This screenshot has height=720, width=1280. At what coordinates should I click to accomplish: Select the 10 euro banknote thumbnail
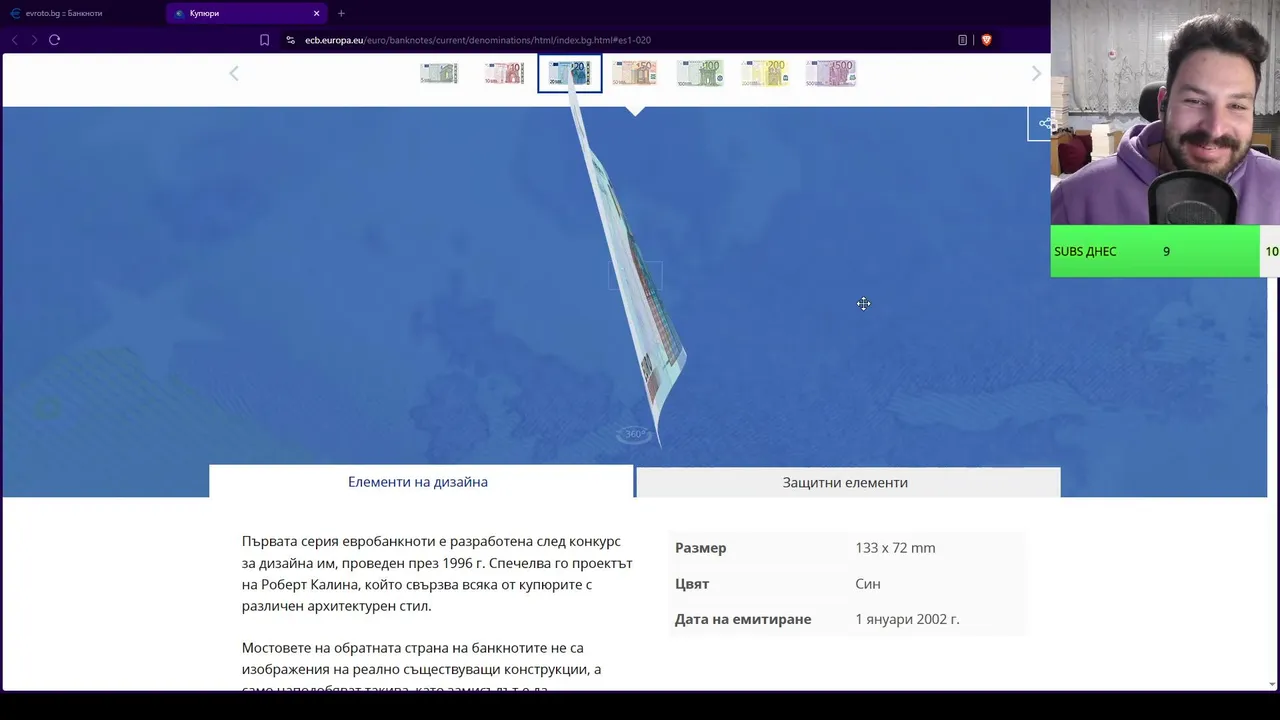[x=504, y=73]
